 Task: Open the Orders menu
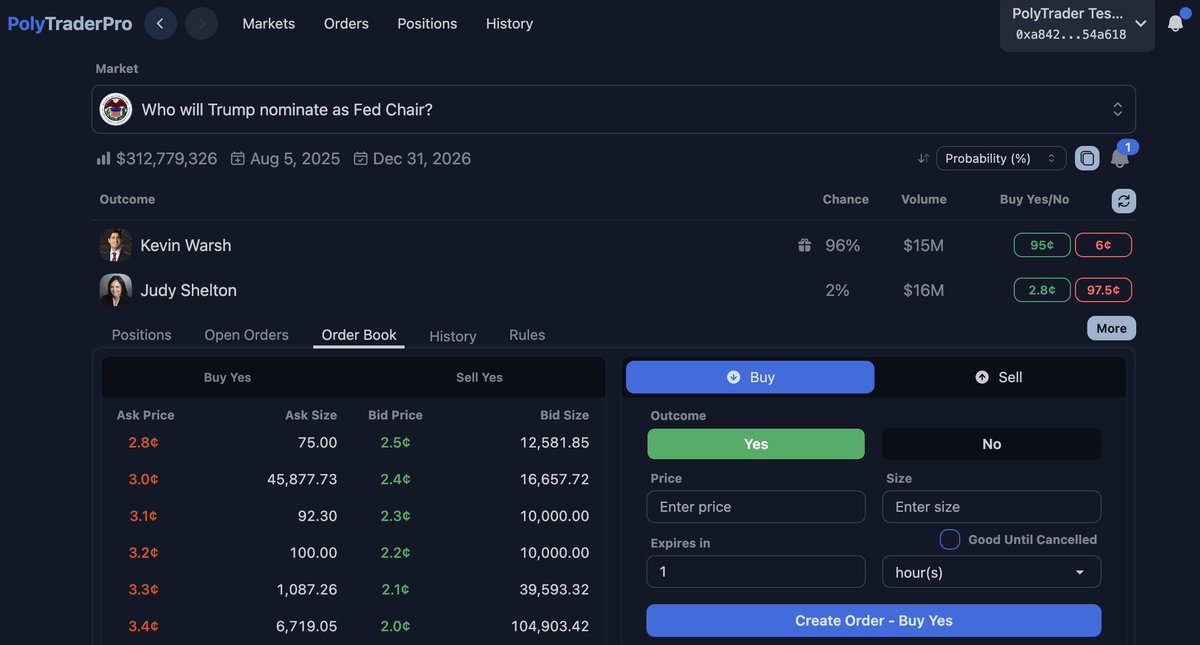click(x=346, y=23)
